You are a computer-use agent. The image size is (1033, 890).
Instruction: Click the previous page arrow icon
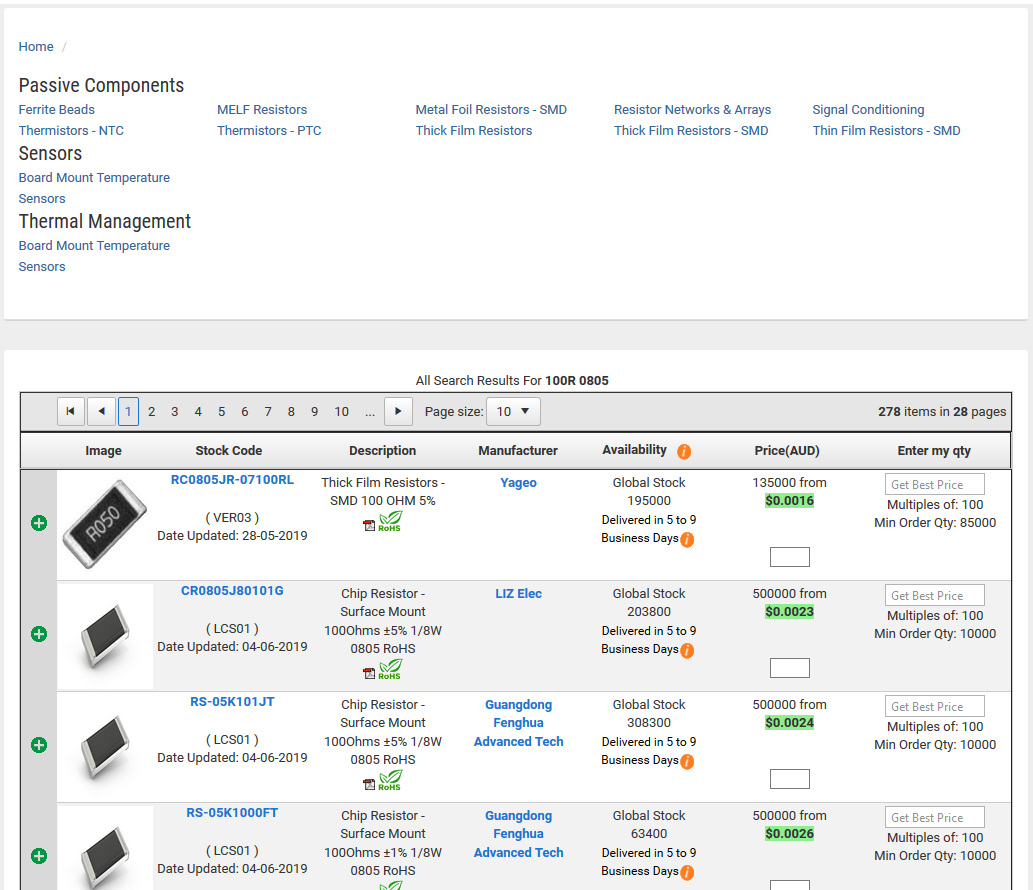coord(101,411)
